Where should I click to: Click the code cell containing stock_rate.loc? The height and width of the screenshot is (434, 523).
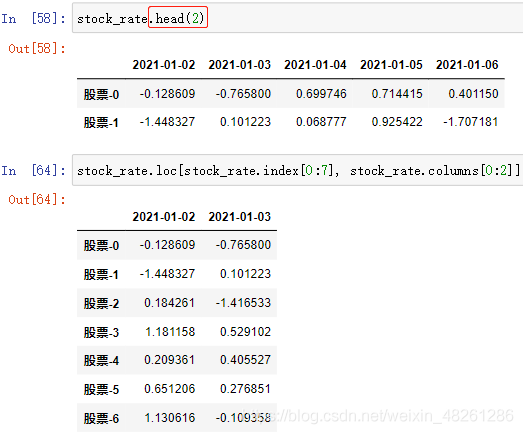point(298,170)
